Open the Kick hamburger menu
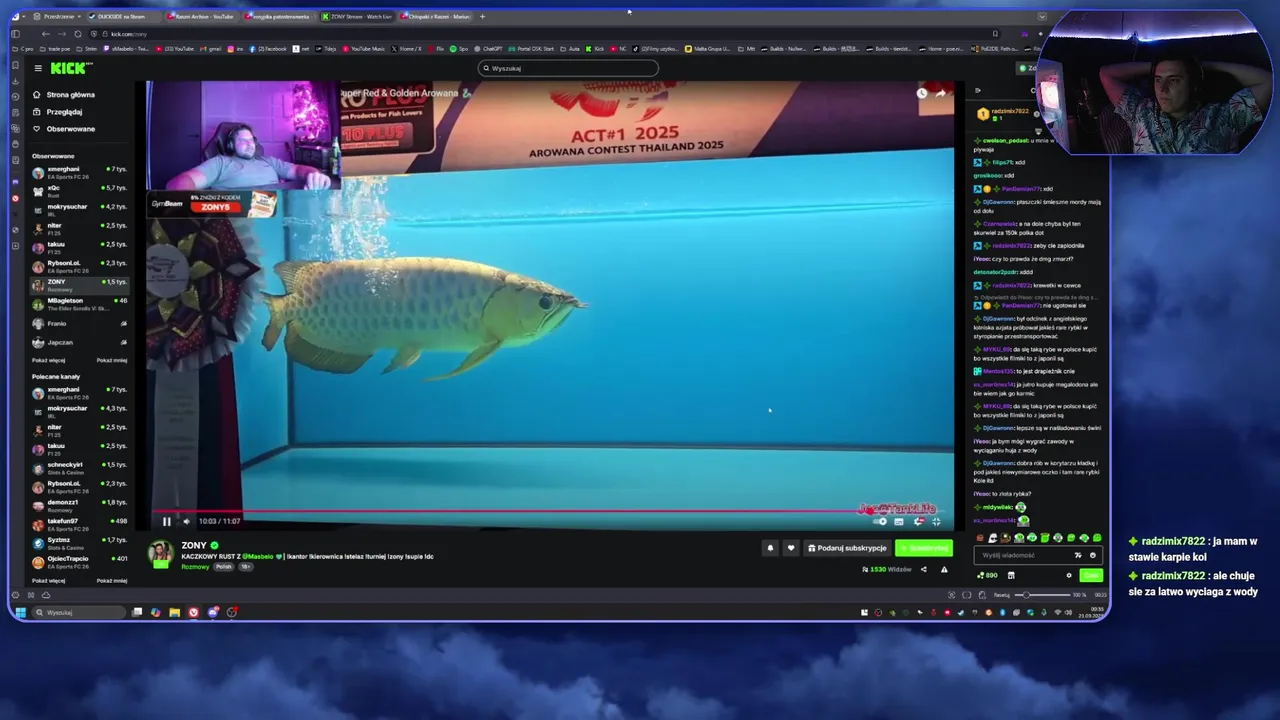Screen dimensions: 1280x720 [38, 68]
